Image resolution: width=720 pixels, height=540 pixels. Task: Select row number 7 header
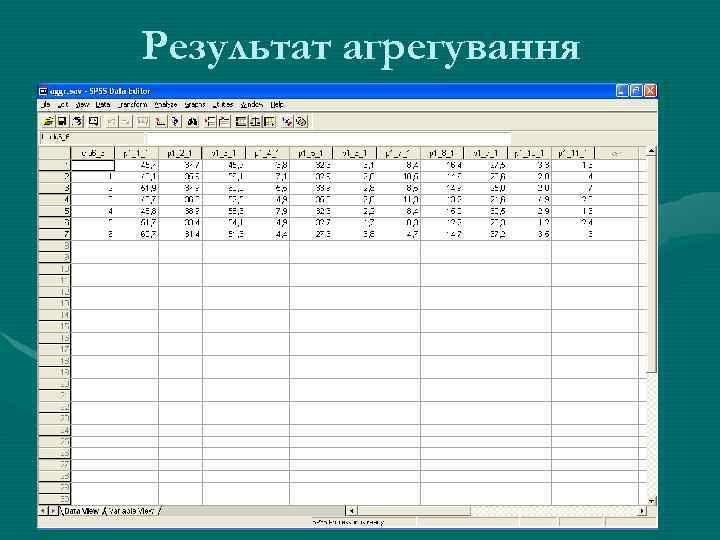coord(55,234)
